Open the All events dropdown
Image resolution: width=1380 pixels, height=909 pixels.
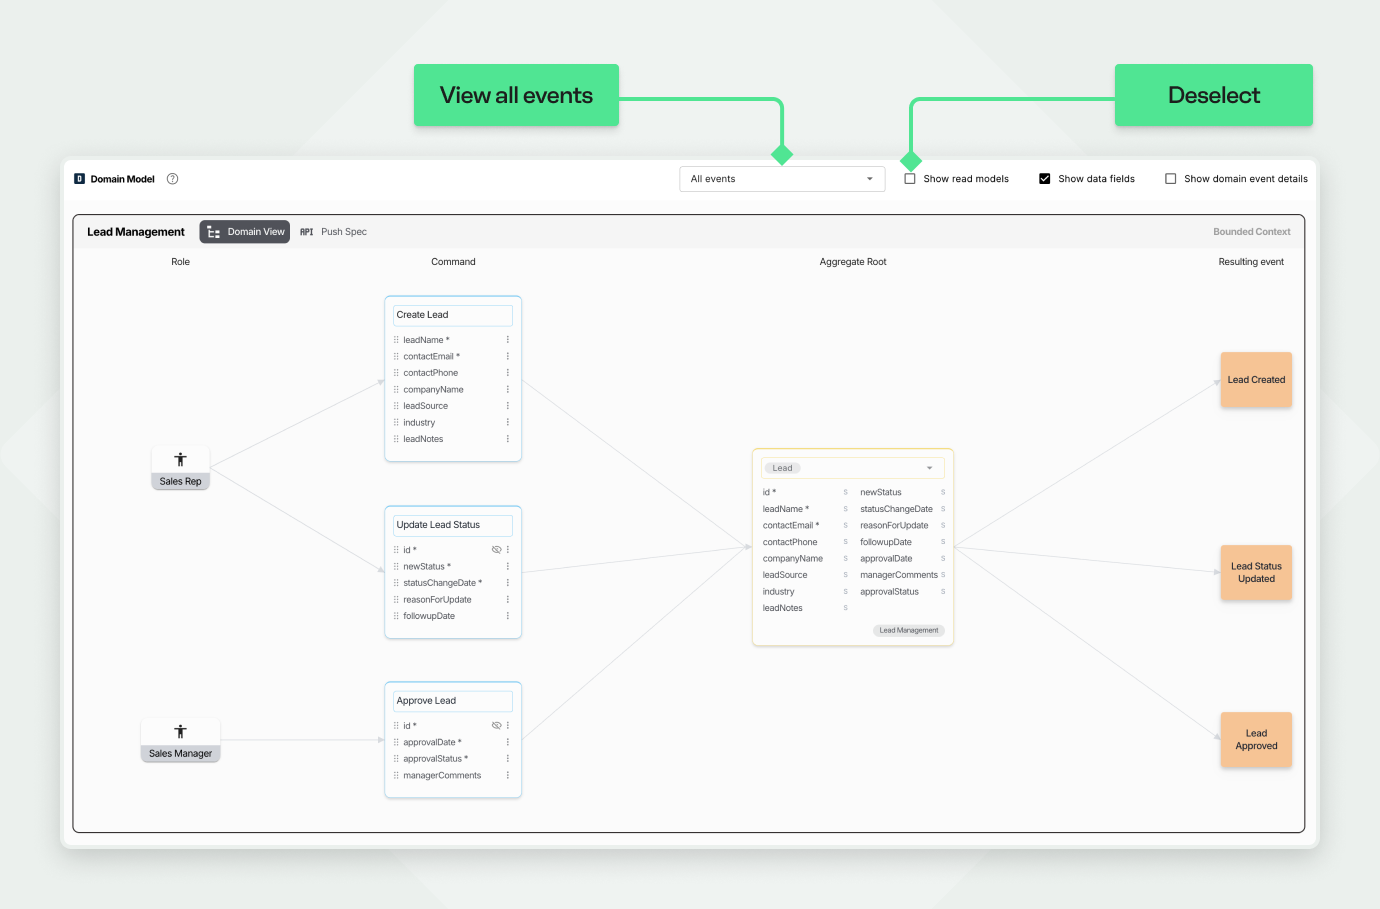click(x=782, y=179)
